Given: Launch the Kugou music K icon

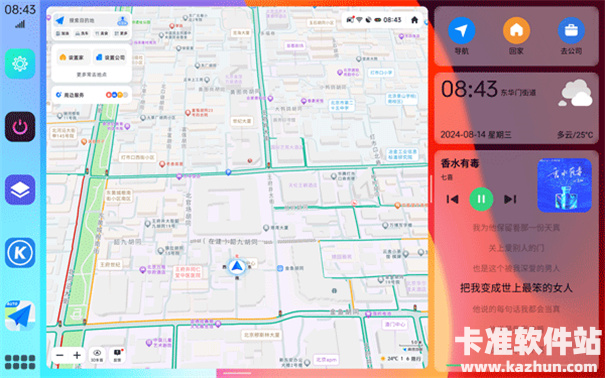Looking at the screenshot, I should click(x=20, y=253).
